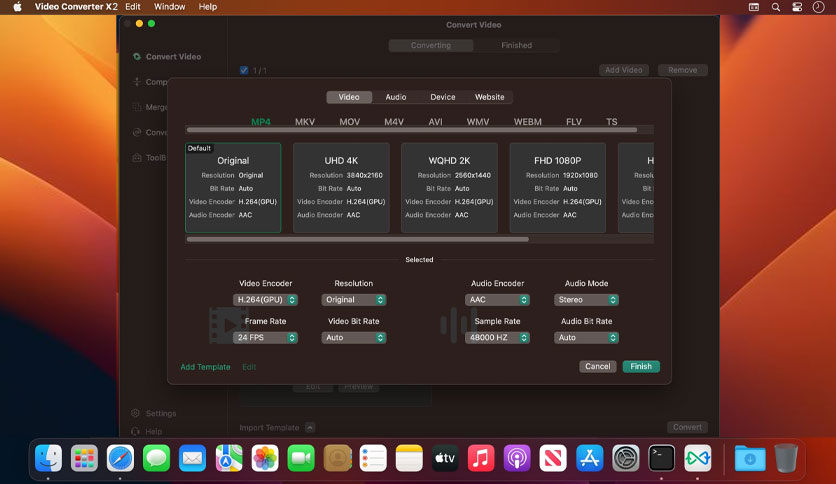Open Reminders app in dock
This screenshot has width=836, height=484.
pos(373,458)
